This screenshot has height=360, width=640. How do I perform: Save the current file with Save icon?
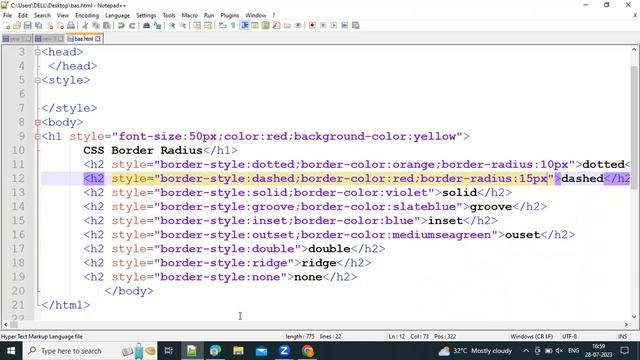(x=27, y=25)
